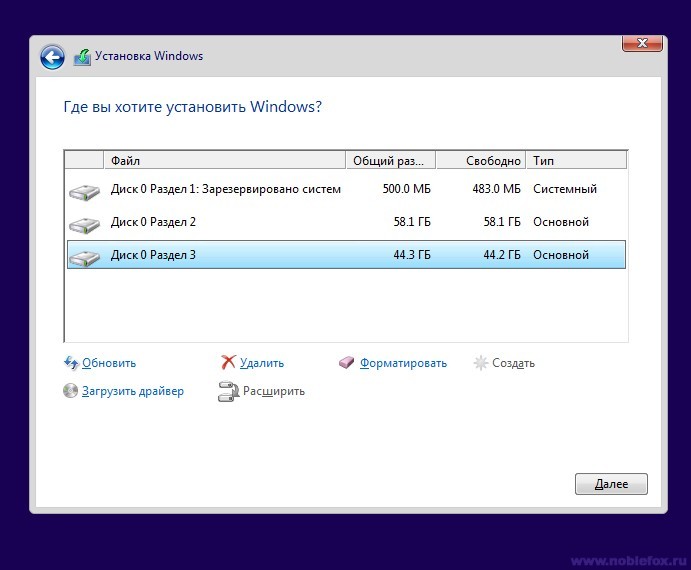Click the red X Удалить icon

click(x=228, y=362)
